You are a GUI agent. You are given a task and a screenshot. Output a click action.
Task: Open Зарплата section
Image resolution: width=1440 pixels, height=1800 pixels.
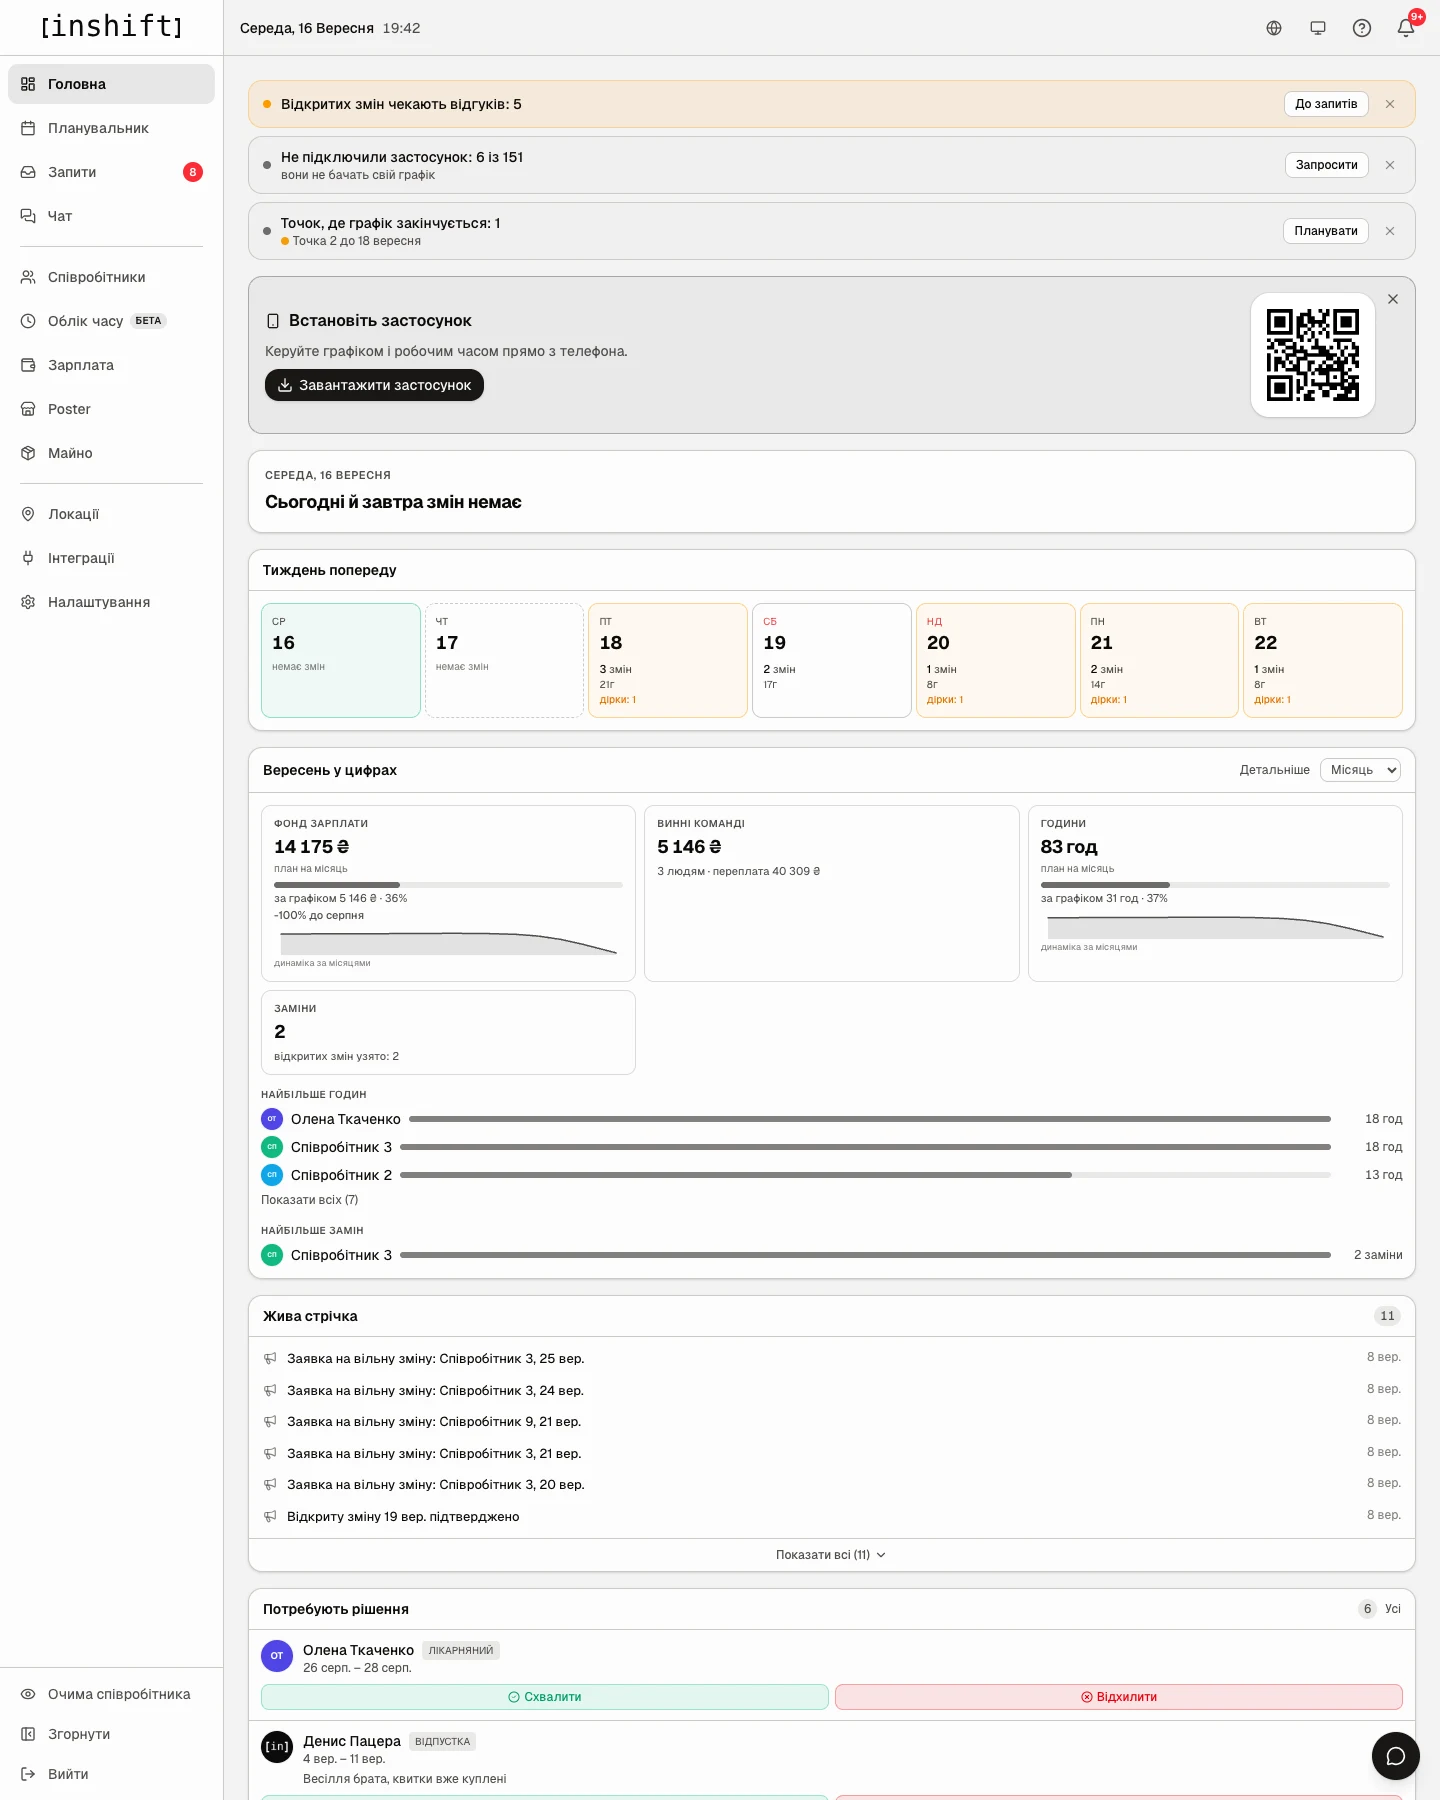pos(111,365)
